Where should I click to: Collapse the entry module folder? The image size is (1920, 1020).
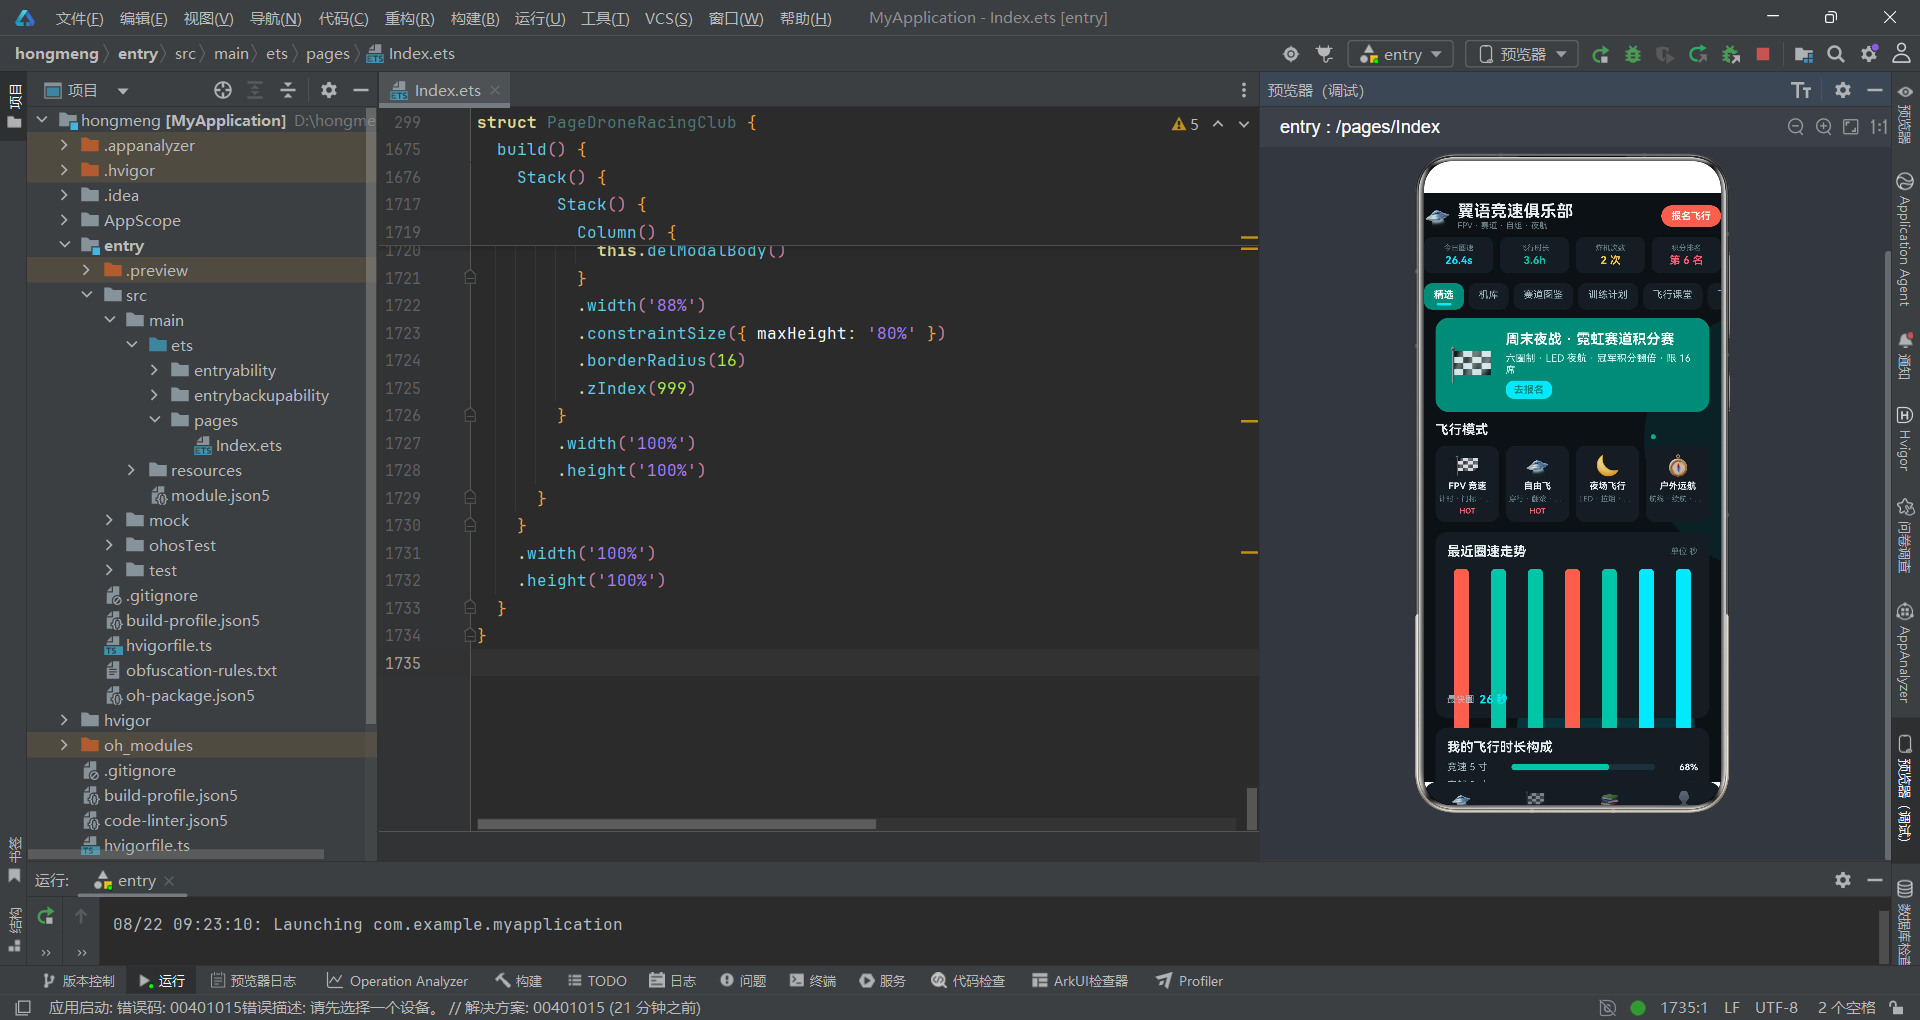click(x=64, y=245)
